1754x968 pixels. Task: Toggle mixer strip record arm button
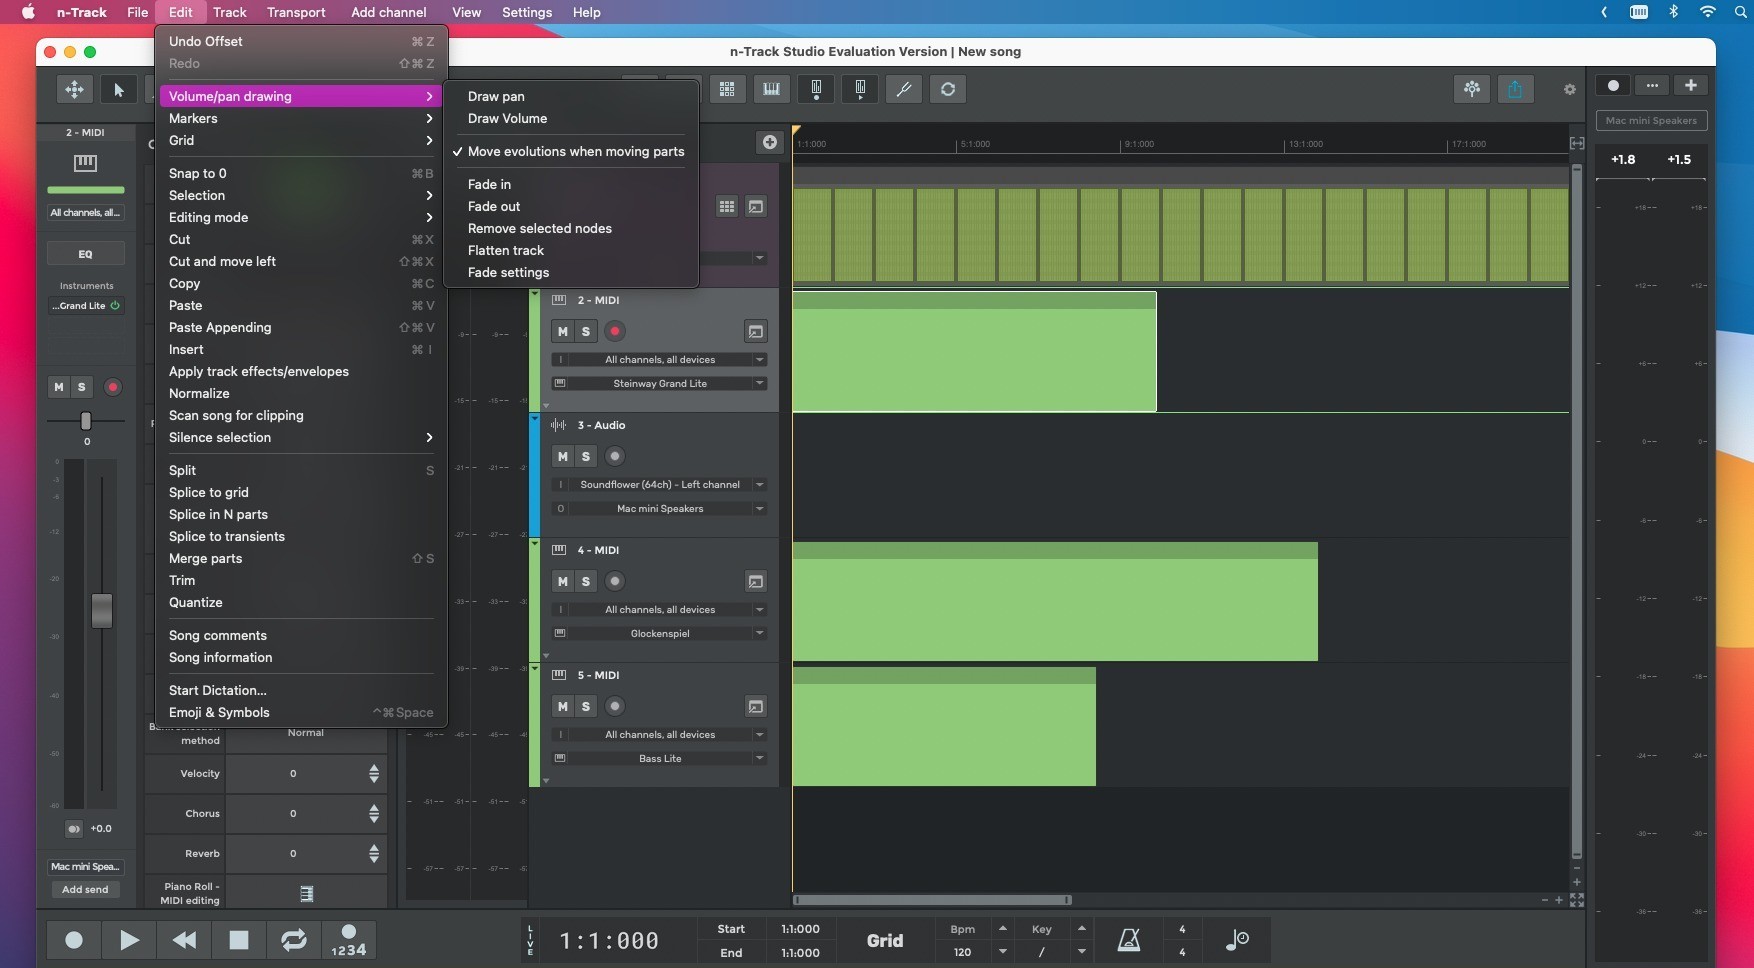tap(113, 387)
